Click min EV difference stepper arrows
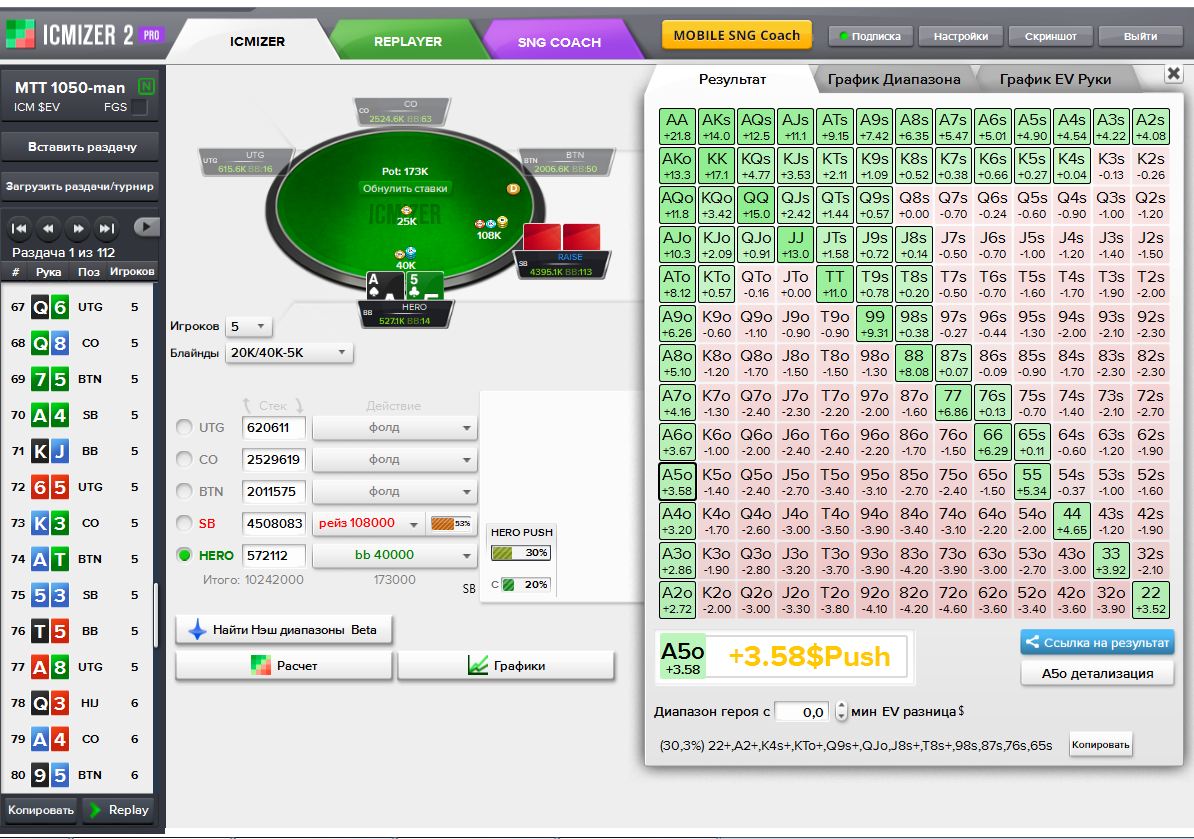1194x839 pixels. tap(841, 711)
